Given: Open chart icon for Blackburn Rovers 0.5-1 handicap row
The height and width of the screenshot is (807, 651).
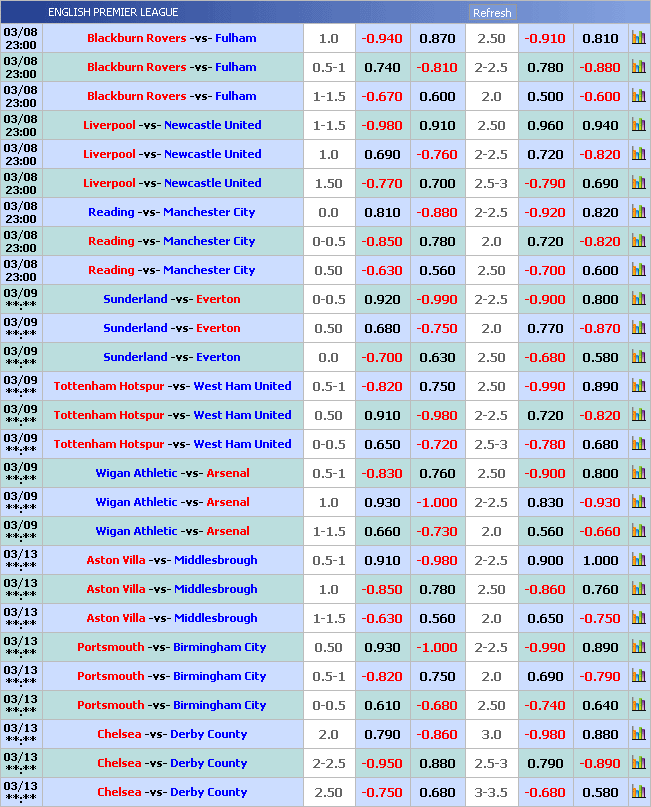Looking at the screenshot, I should click(639, 66).
